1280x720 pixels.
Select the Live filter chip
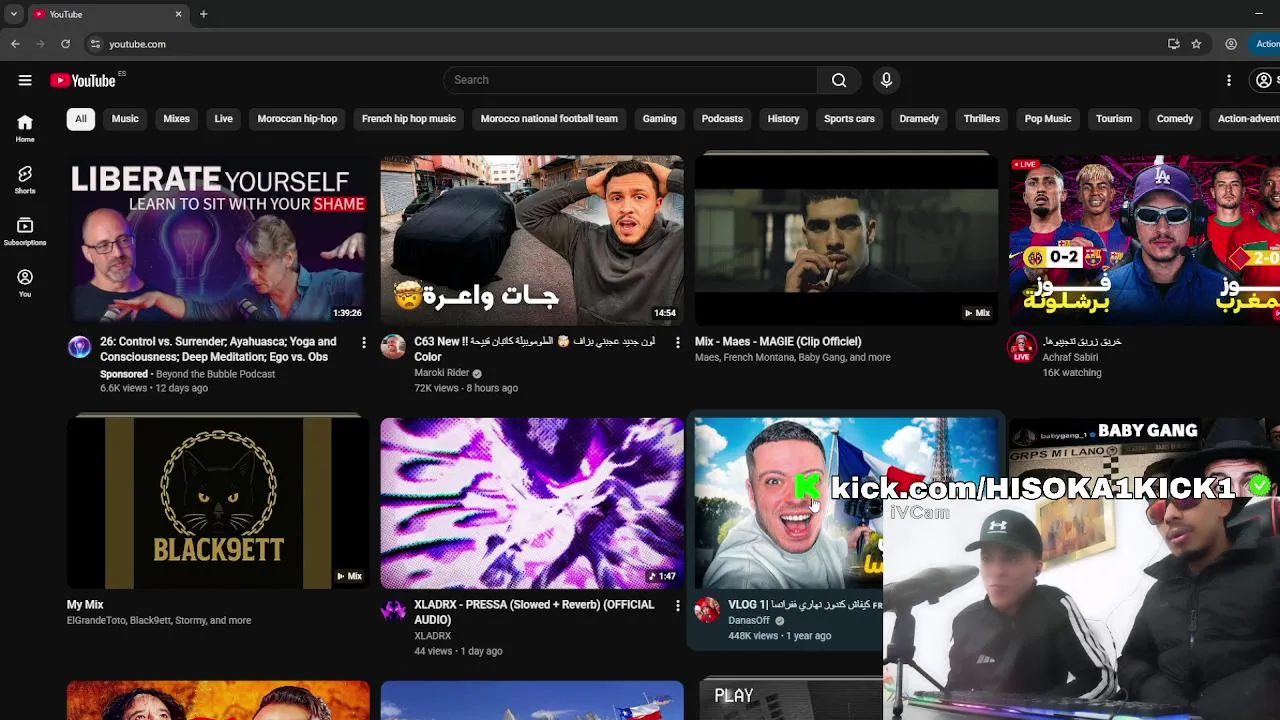[x=223, y=119]
